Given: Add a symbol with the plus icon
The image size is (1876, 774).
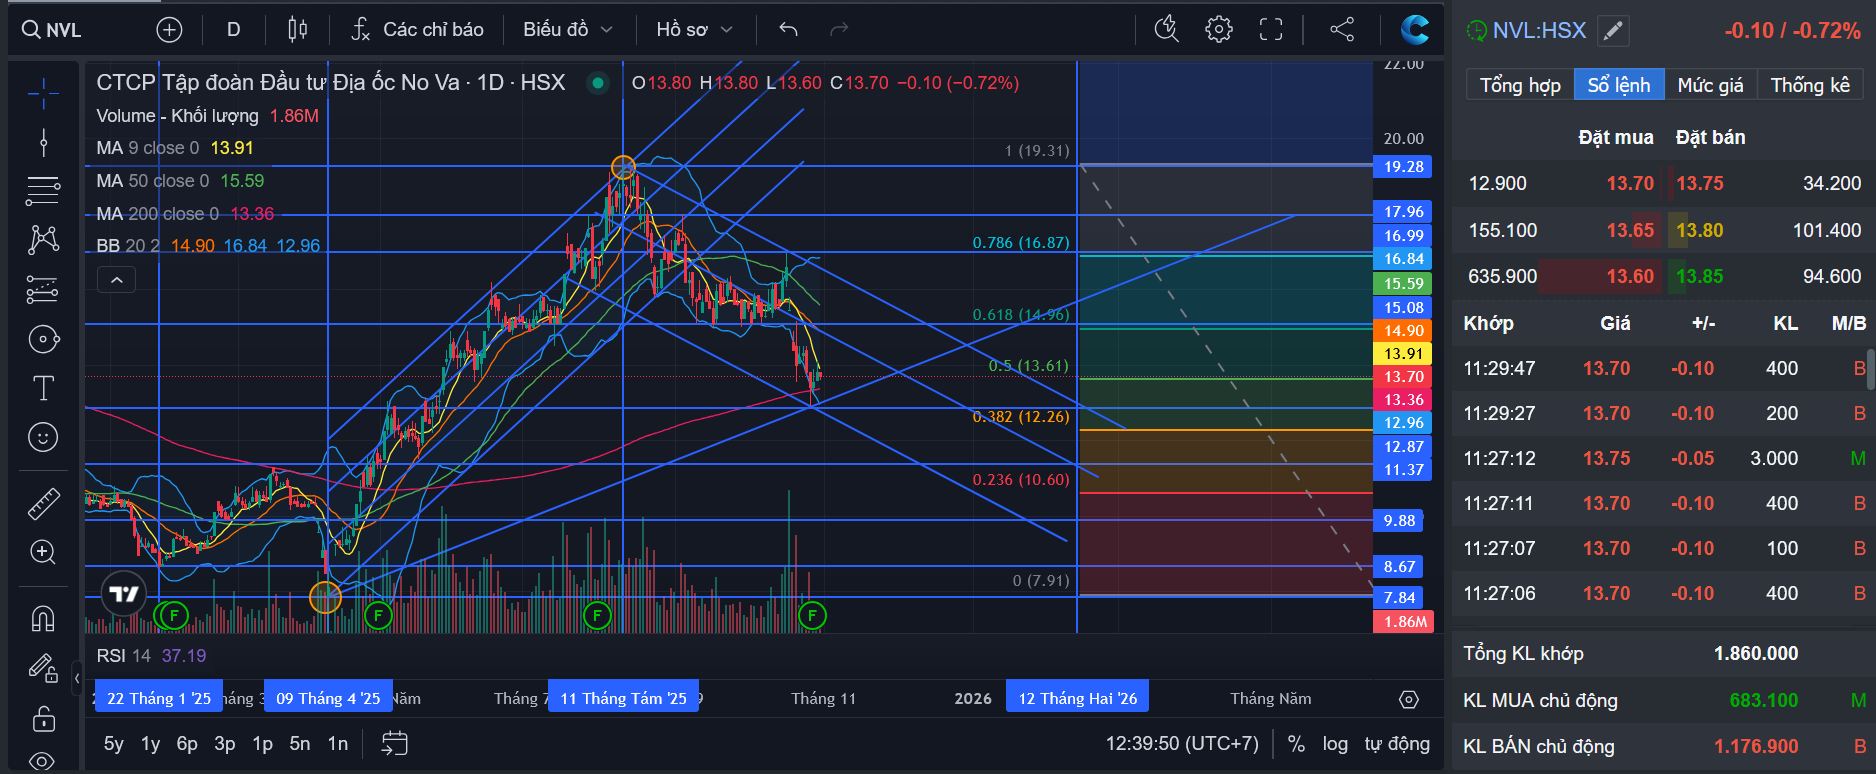Looking at the screenshot, I should click(x=169, y=30).
